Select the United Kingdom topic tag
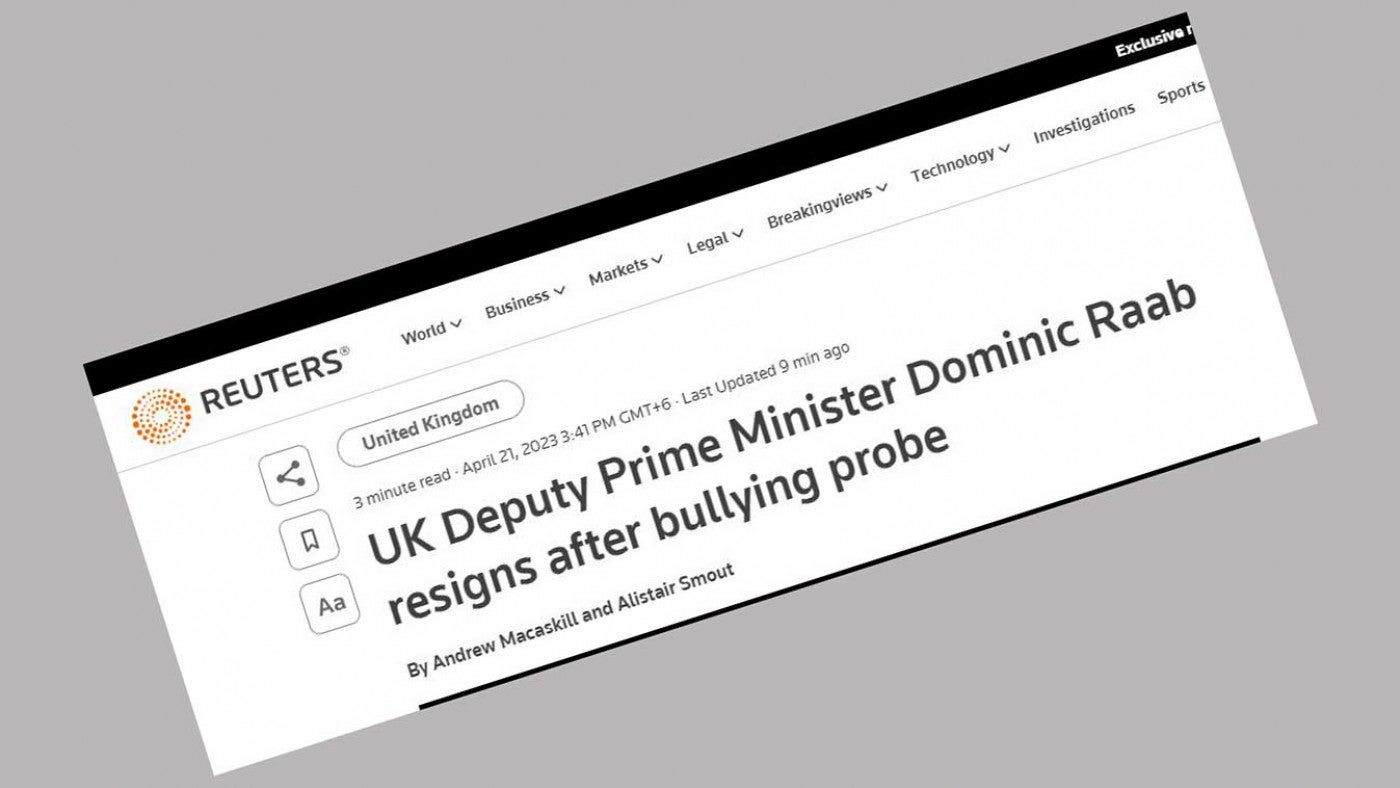 point(430,424)
